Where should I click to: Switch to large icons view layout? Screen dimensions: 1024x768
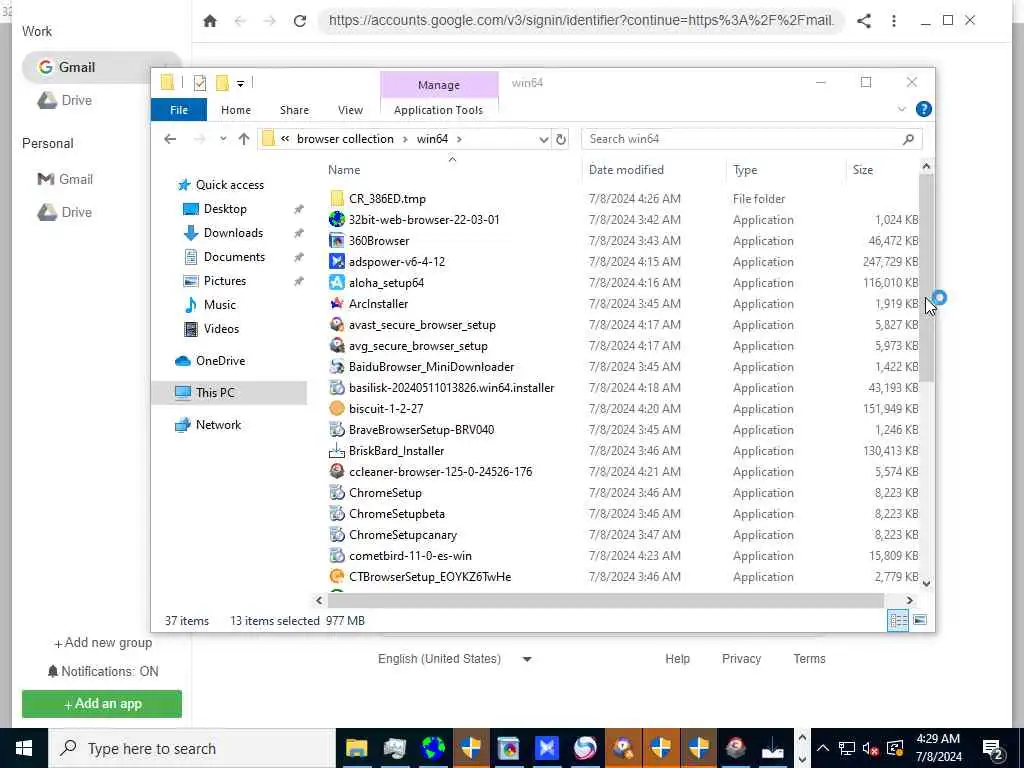(x=920, y=620)
